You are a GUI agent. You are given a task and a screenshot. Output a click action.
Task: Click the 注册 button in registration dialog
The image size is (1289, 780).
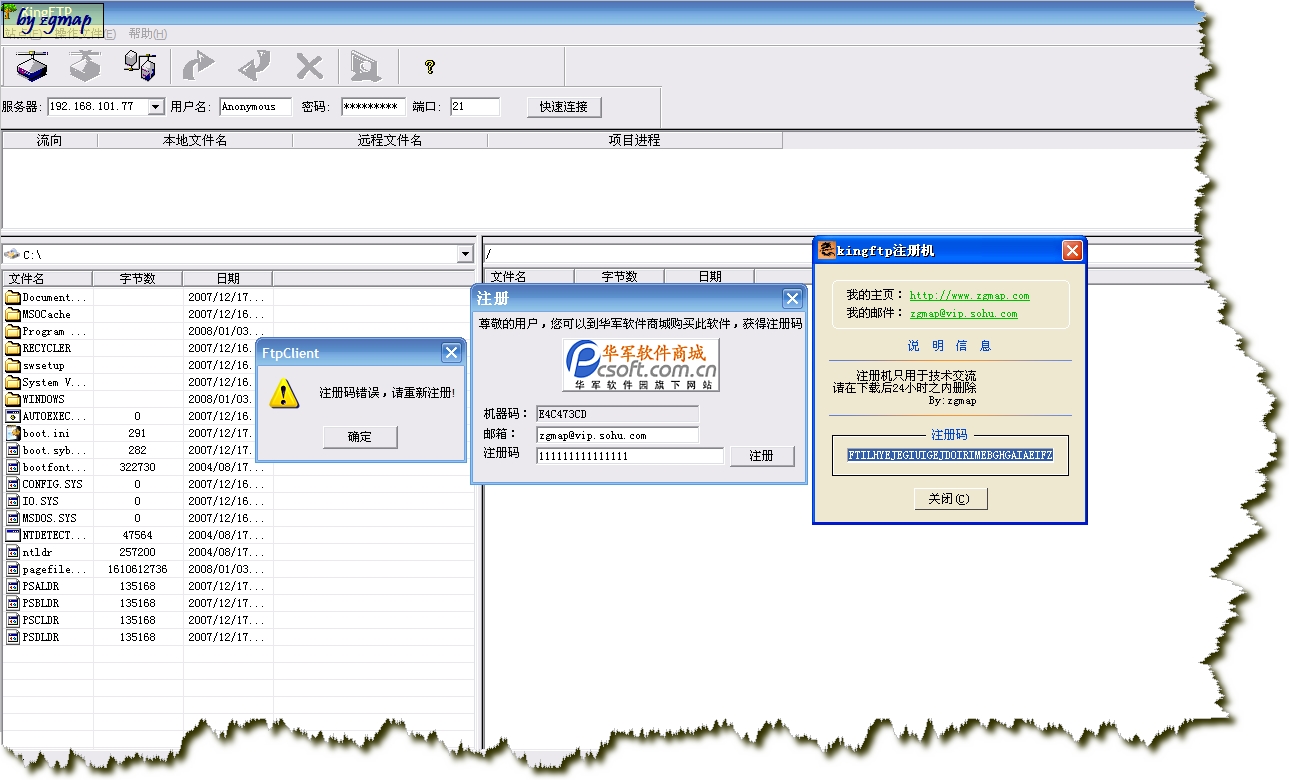[762, 456]
